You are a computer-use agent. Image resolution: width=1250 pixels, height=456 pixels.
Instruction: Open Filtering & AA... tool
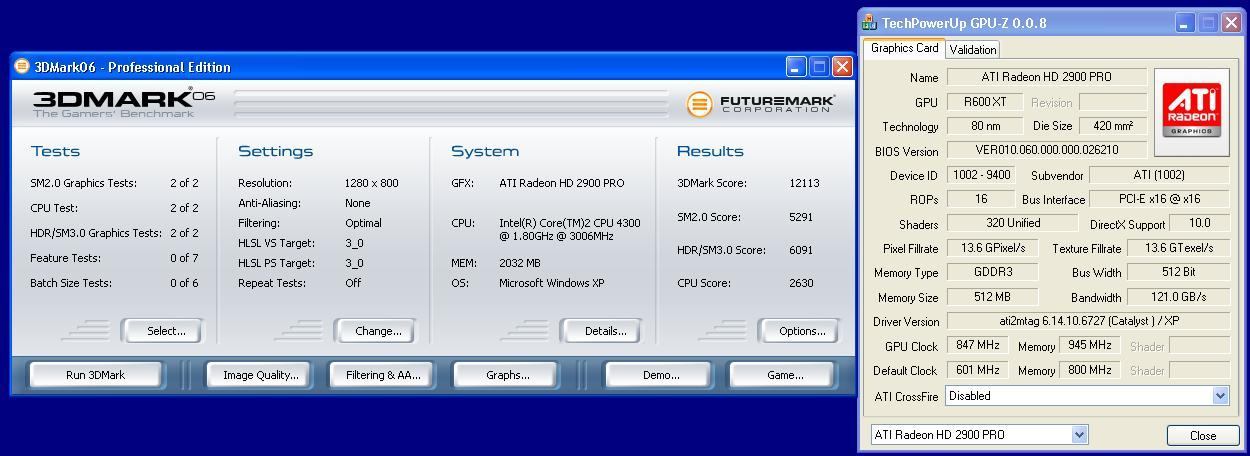pos(383,375)
